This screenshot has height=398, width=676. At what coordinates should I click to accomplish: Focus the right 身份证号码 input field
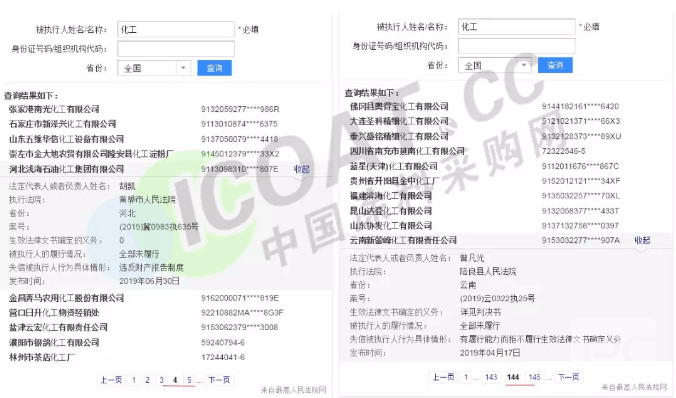click(x=516, y=46)
